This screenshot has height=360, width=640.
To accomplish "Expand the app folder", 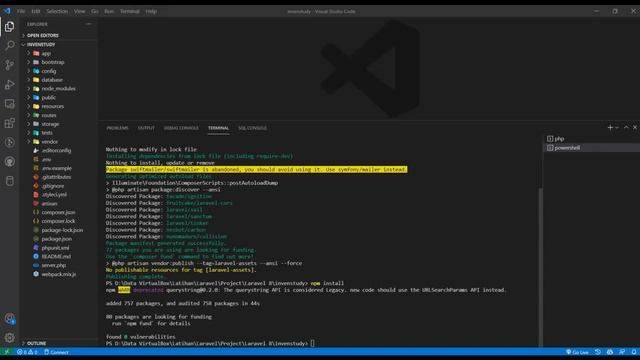I will 59,53.
